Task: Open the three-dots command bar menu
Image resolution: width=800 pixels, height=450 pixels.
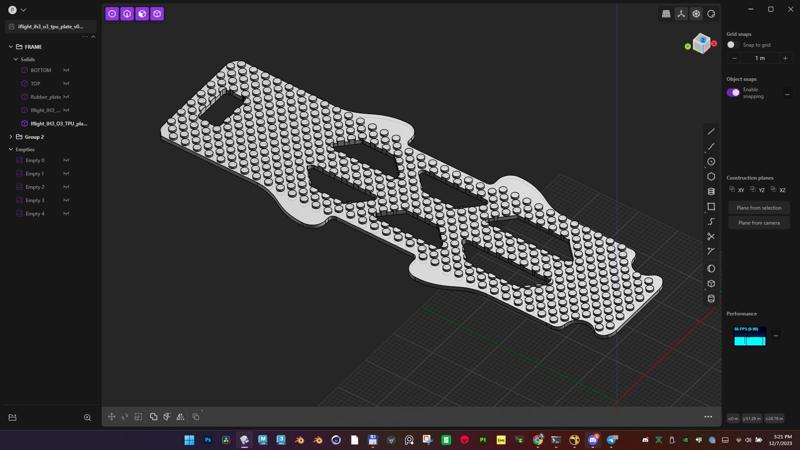Action: 708,417
